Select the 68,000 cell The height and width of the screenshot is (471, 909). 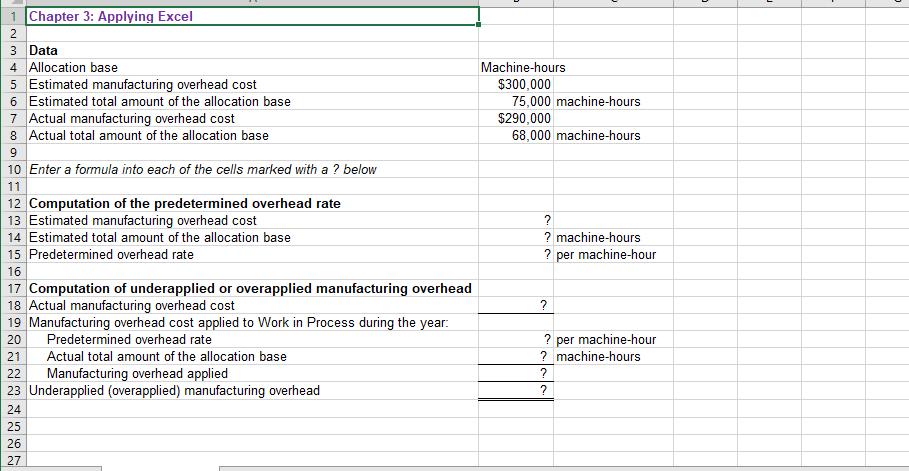[x=516, y=136]
